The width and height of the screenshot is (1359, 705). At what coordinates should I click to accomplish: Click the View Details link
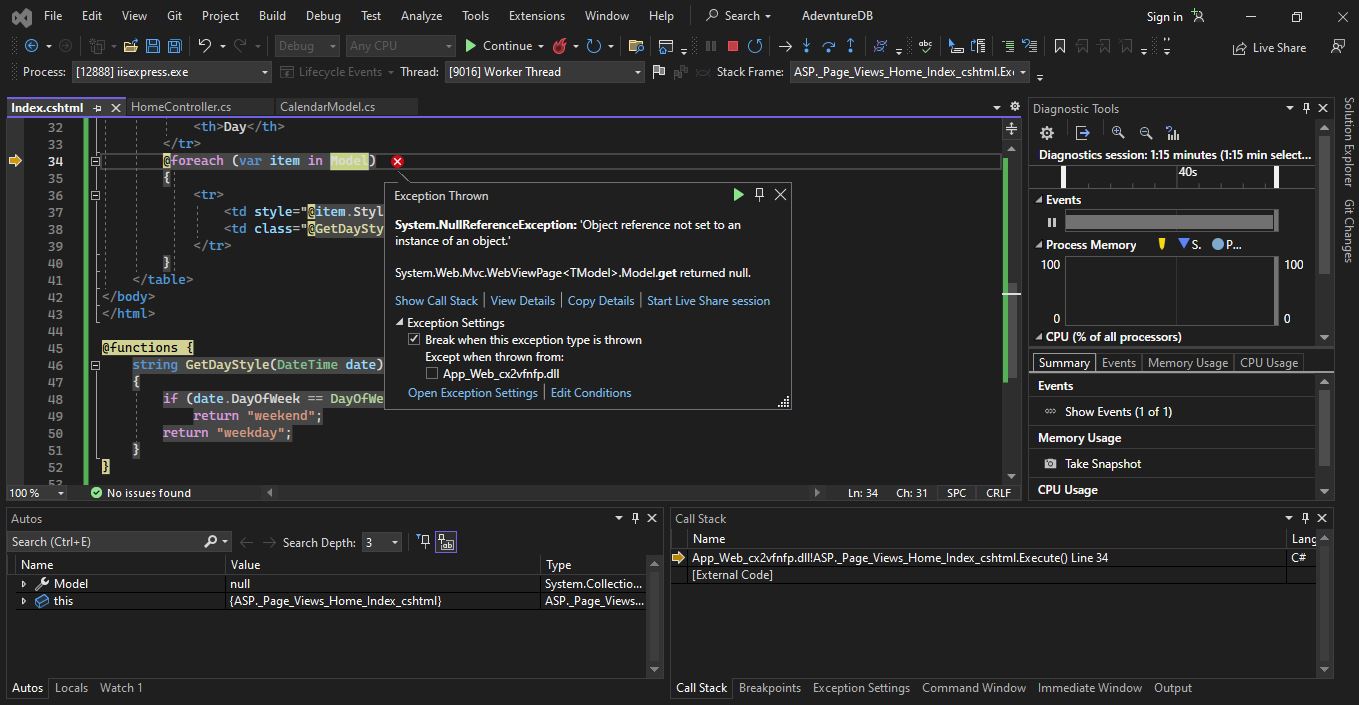[x=522, y=301]
